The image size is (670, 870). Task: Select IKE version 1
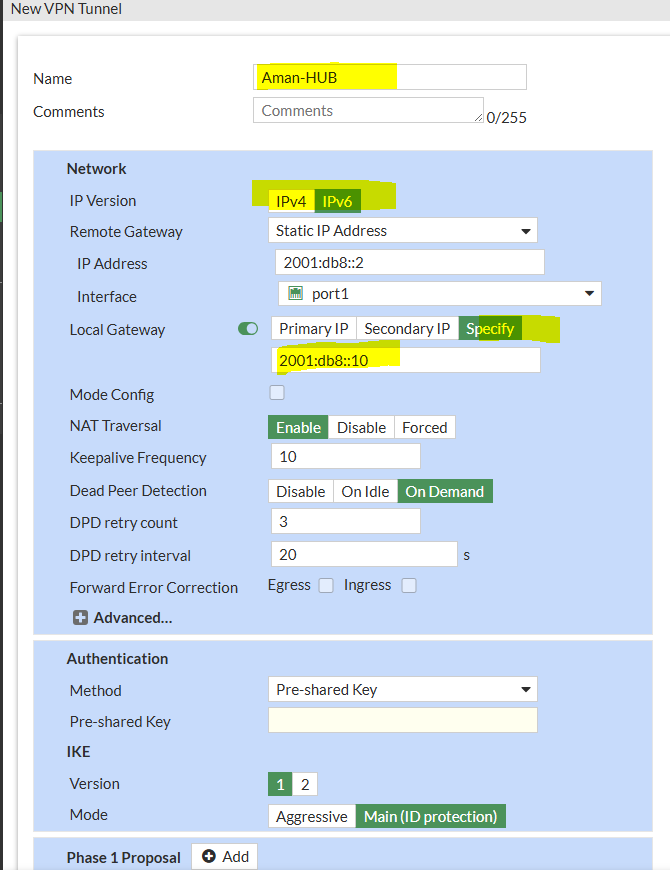coord(281,784)
